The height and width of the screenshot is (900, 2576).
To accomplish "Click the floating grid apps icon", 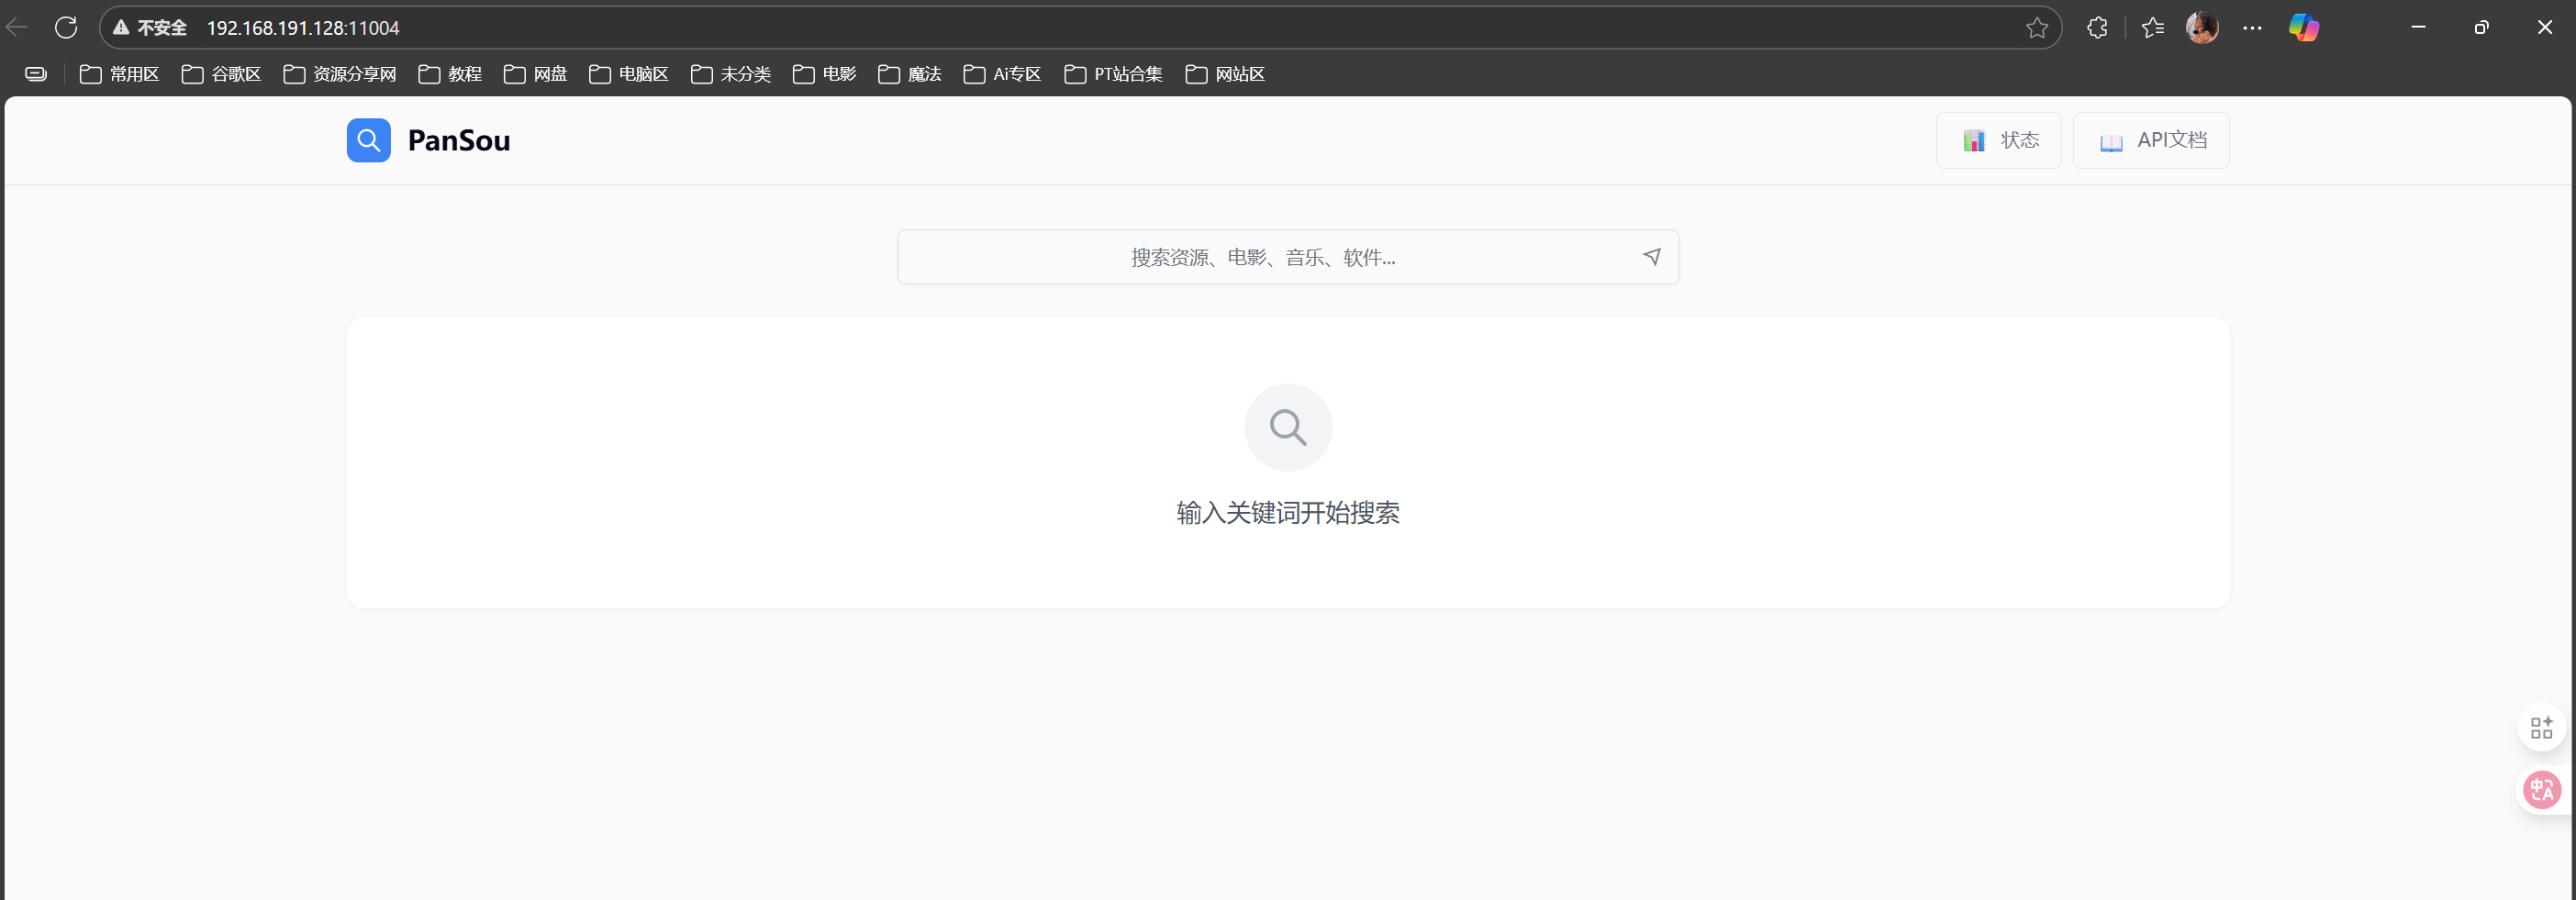I will (2541, 727).
